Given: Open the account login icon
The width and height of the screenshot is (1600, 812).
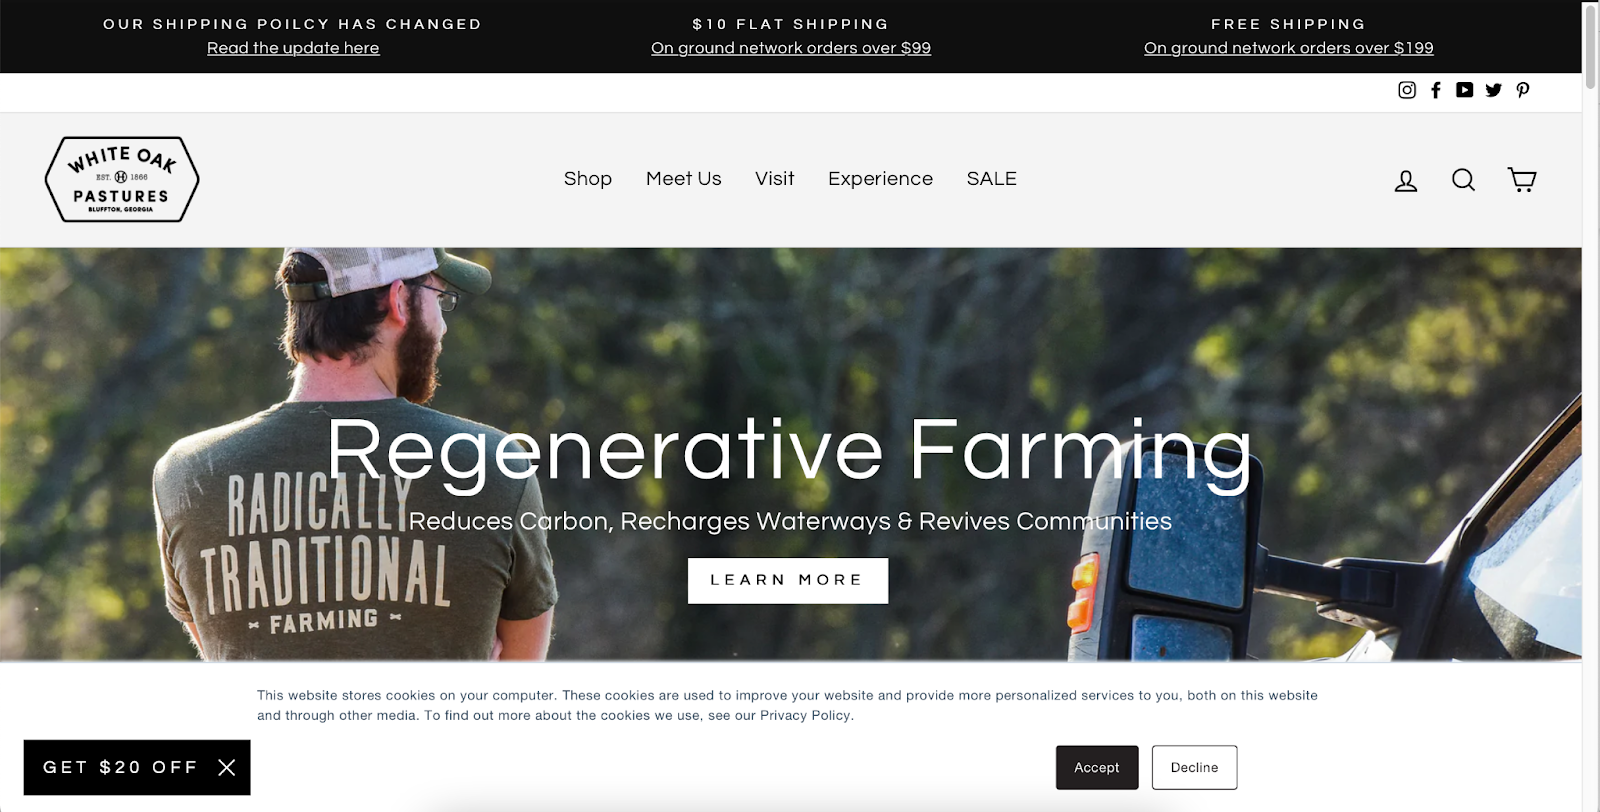Looking at the screenshot, I should (1406, 180).
